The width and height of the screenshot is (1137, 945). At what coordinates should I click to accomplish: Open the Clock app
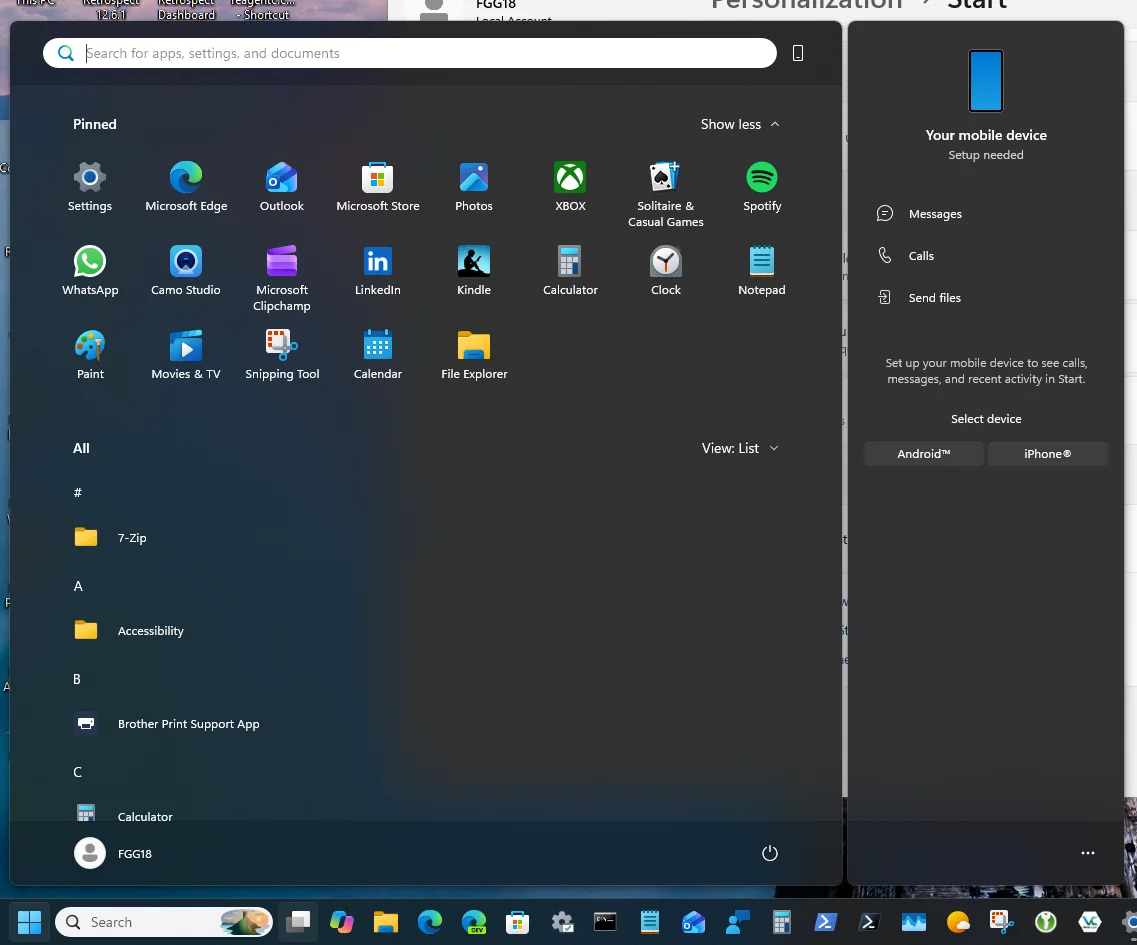click(666, 271)
